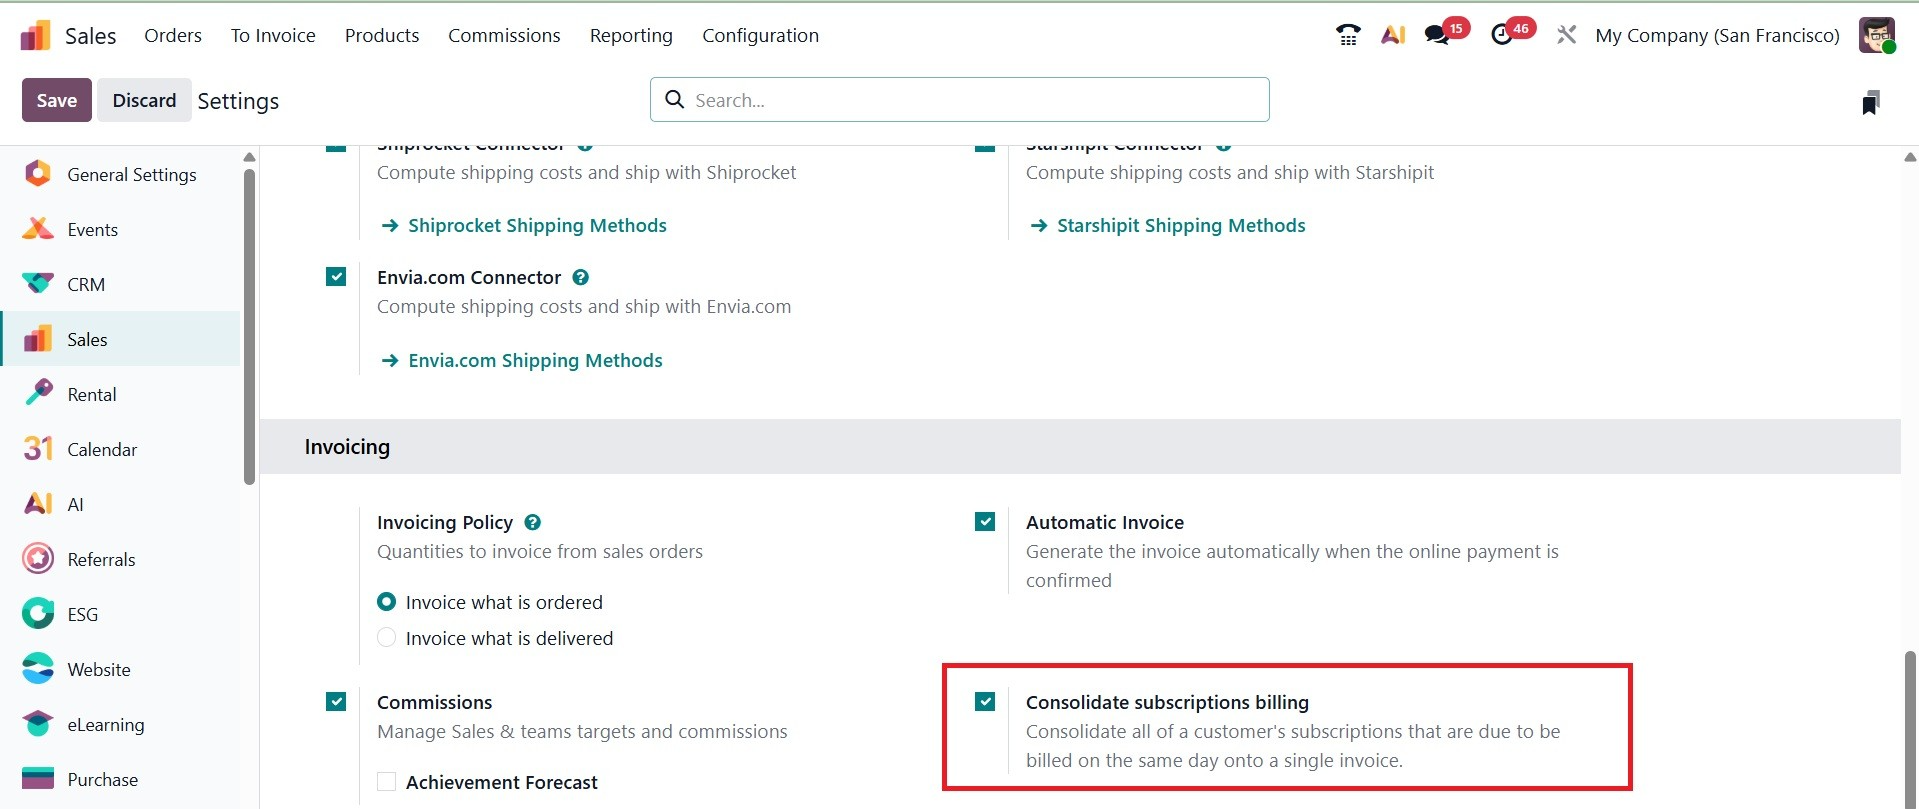This screenshot has height=809, width=1919.
Task: Click Envia.com Connector help icon
Action: [581, 277]
